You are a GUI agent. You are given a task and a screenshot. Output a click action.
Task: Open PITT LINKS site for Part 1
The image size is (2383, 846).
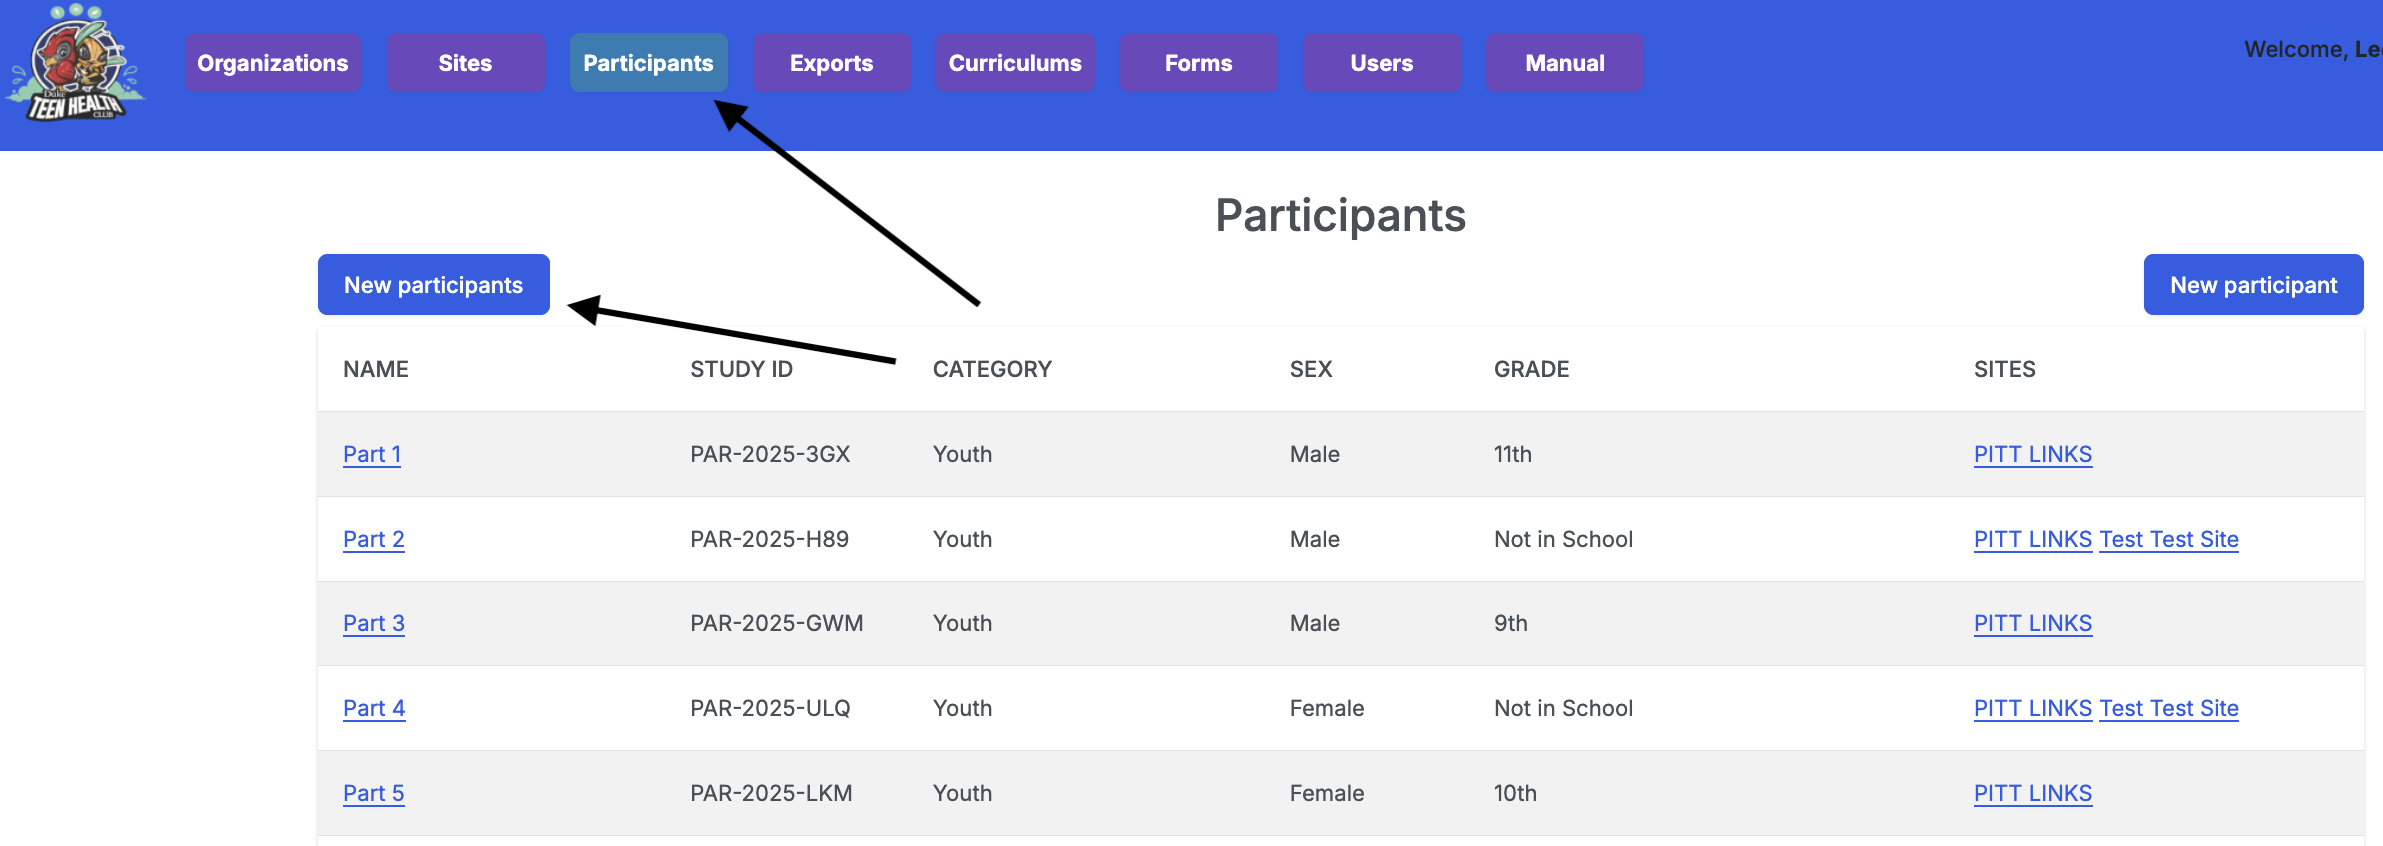pyautogui.click(x=2033, y=454)
